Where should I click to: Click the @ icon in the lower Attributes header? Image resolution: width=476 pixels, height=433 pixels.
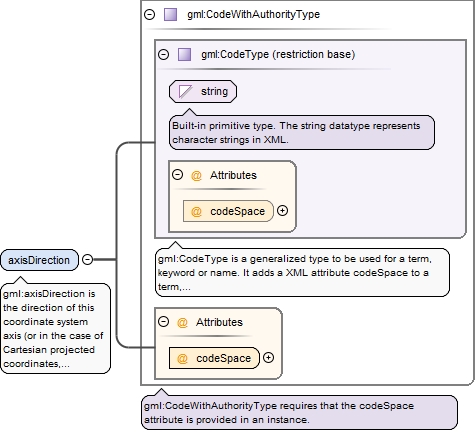click(182, 322)
